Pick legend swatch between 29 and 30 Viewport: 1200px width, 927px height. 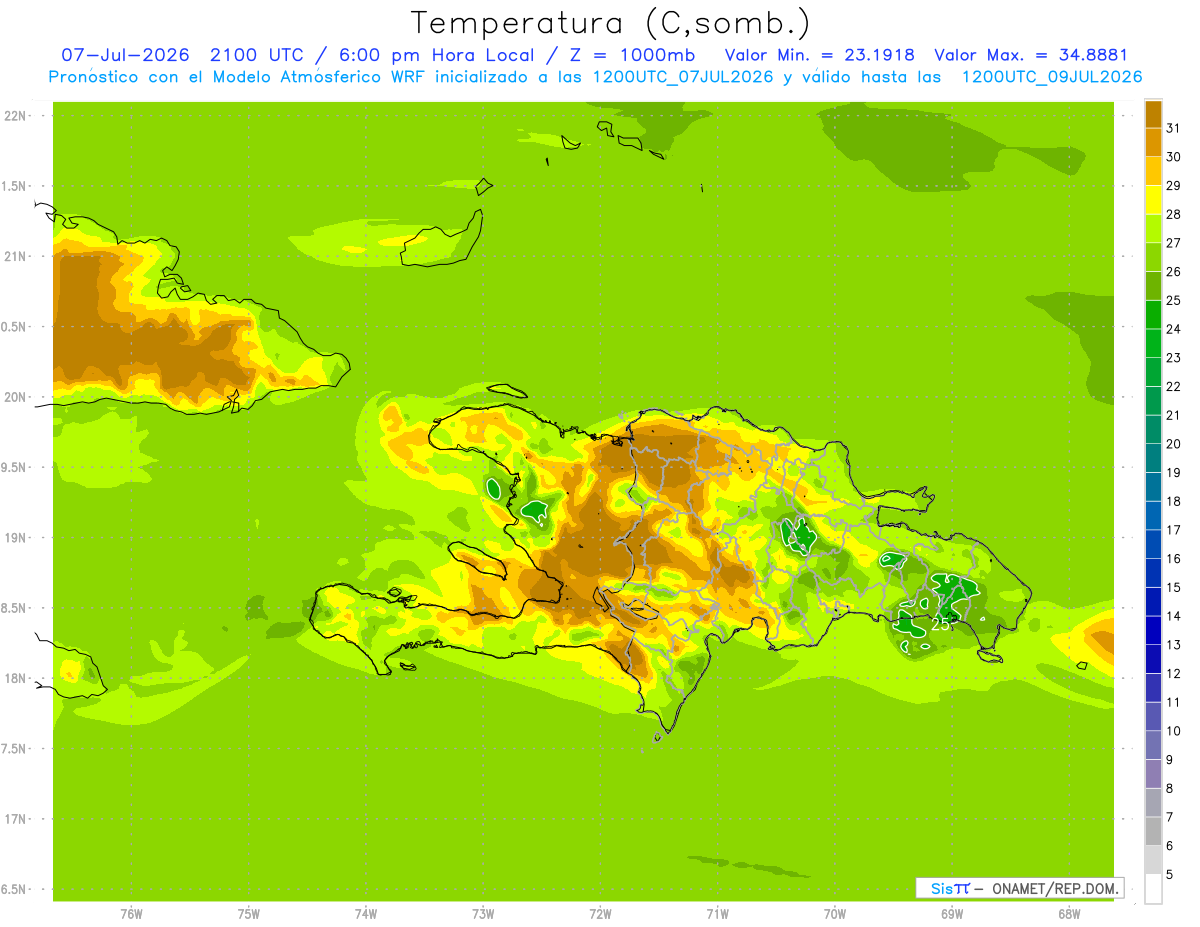[1153, 171]
